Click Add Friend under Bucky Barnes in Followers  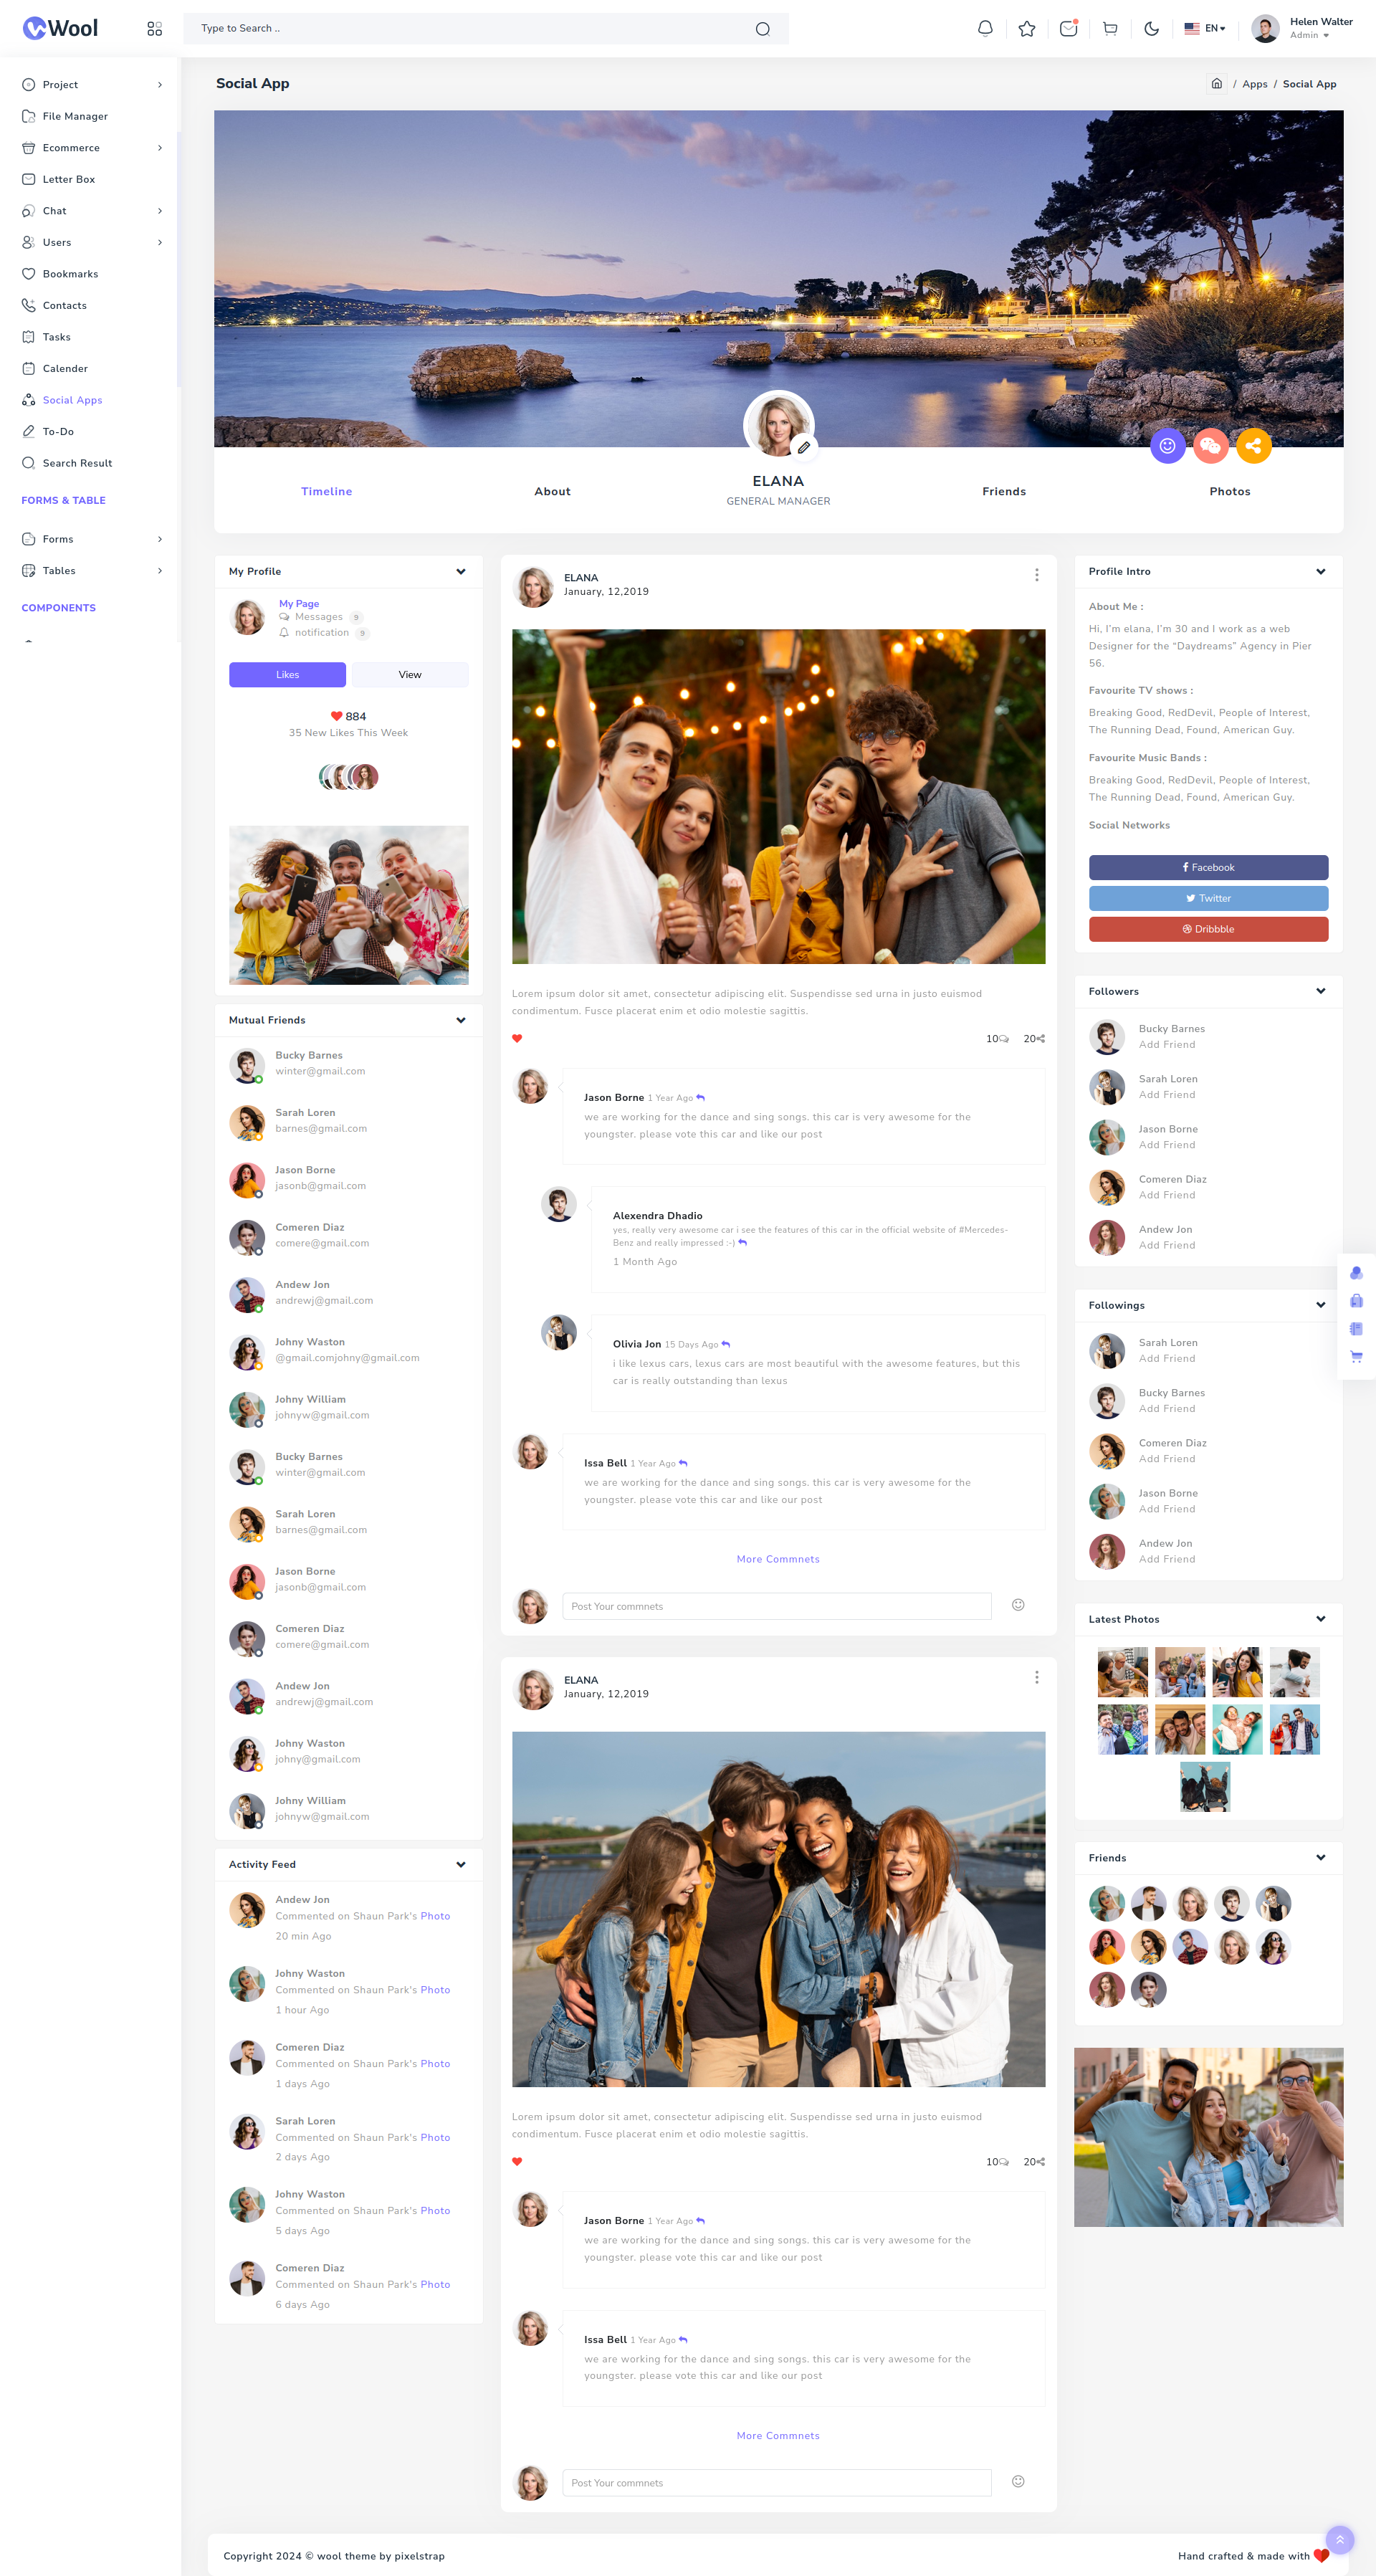coord(1167,1045)
